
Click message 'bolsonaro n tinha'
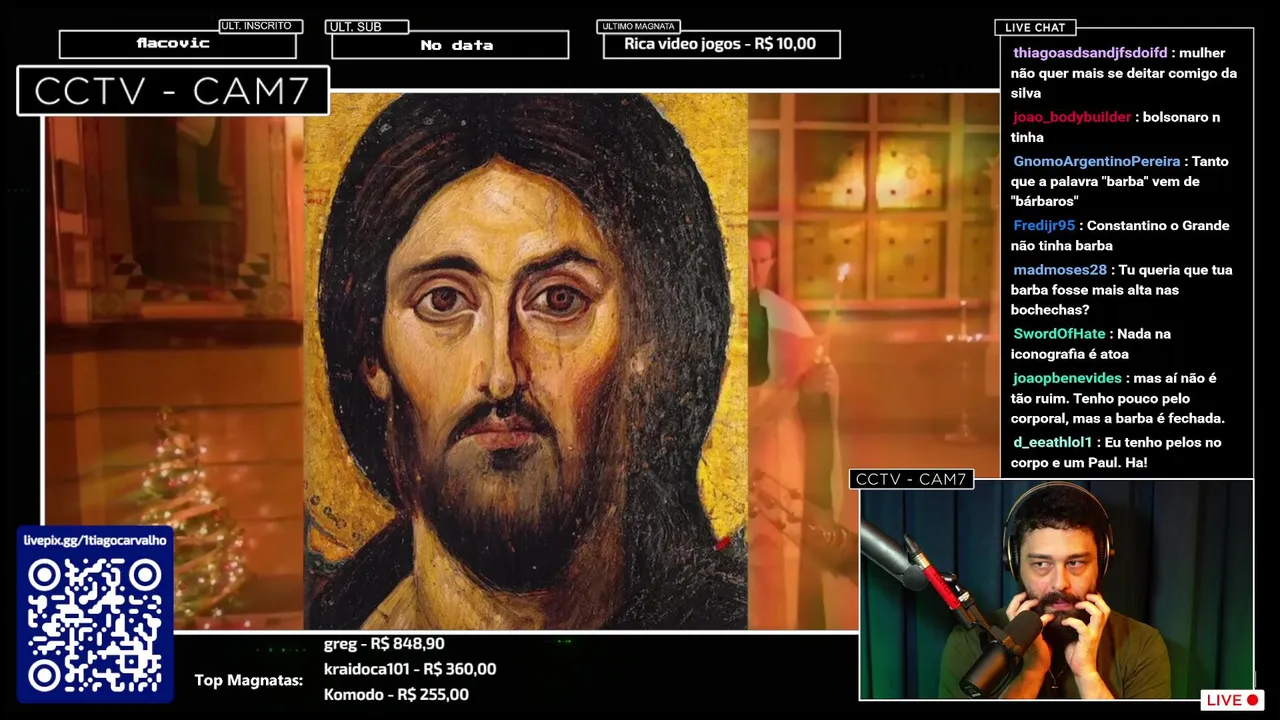(1115, 127)
